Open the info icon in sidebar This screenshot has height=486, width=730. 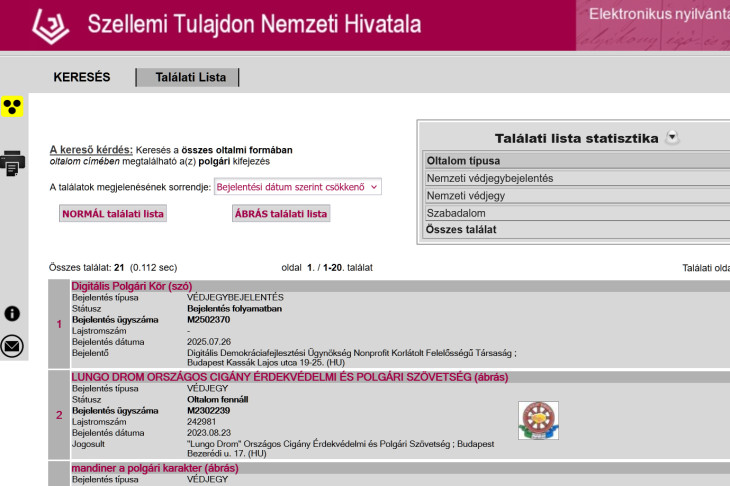pos(12,314)
